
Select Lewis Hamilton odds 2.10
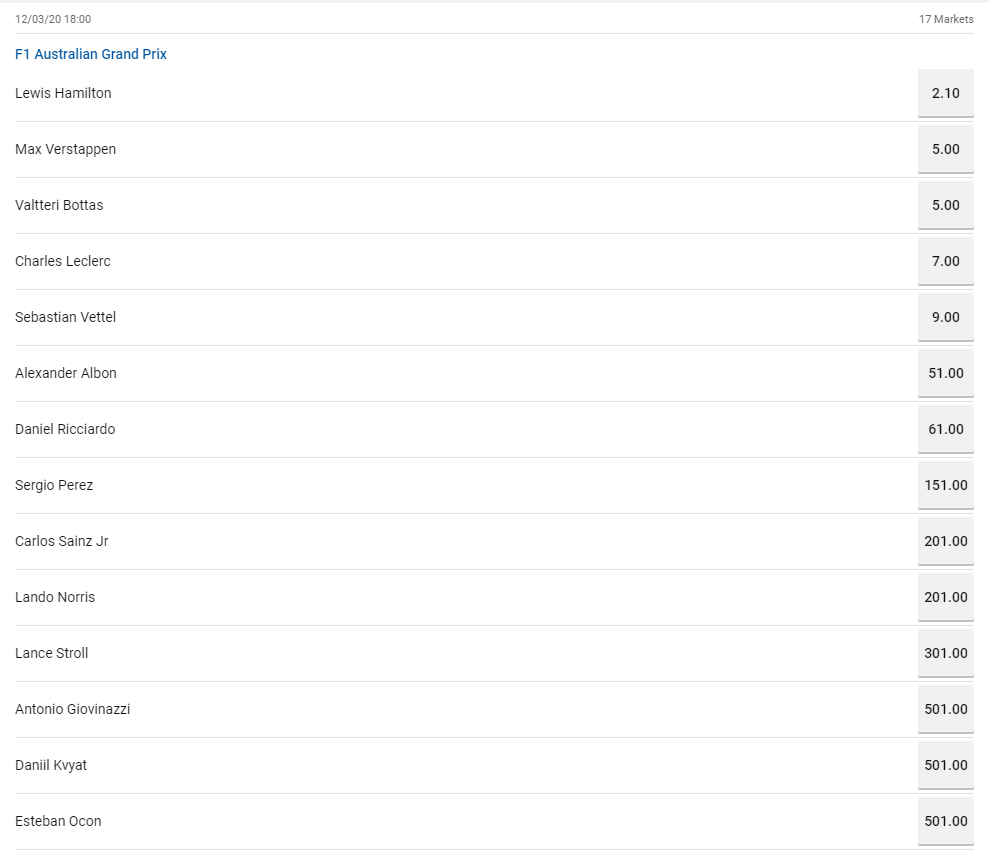(945, 93)
